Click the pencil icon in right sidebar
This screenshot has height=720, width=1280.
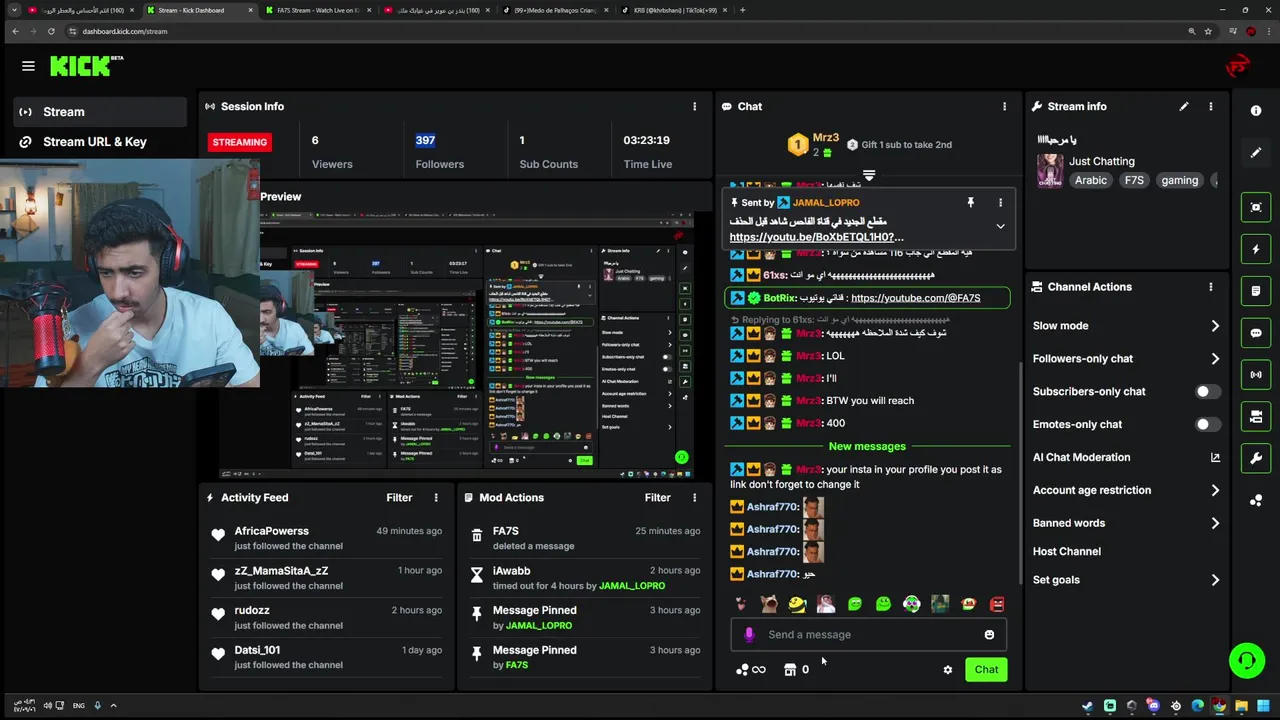pyautogui.click(x=1256, y=153)
